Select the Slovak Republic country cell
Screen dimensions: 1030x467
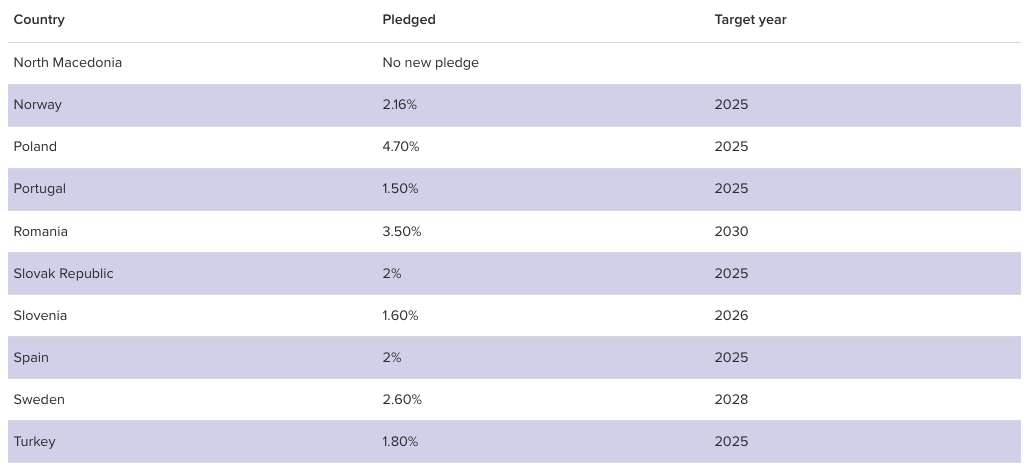(64, 274)
